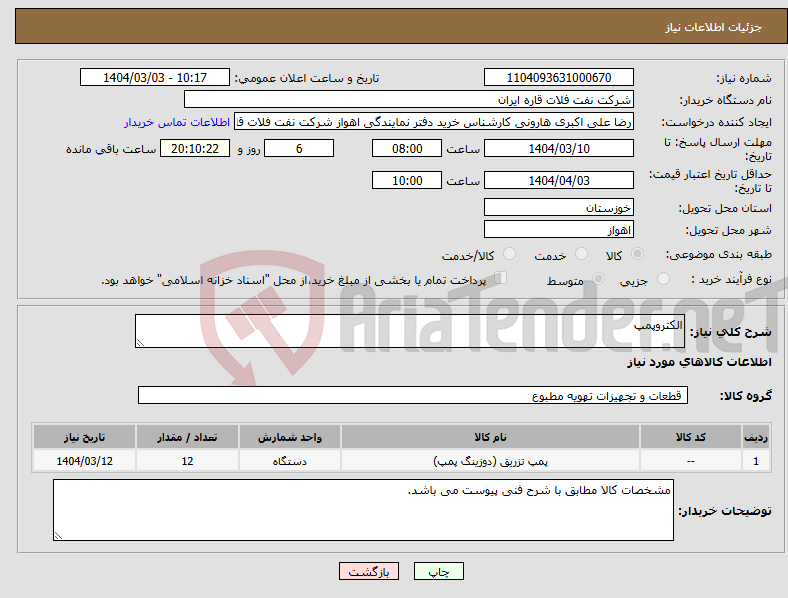Click the response deadline date 1404/03/10
This screenshot has height=598, width=788.
pyautogui.click(x=558, y=149)
